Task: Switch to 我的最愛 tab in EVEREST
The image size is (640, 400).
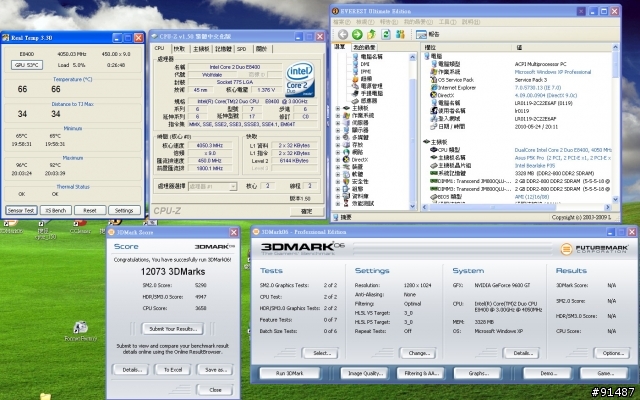Action: coord(364,47)
